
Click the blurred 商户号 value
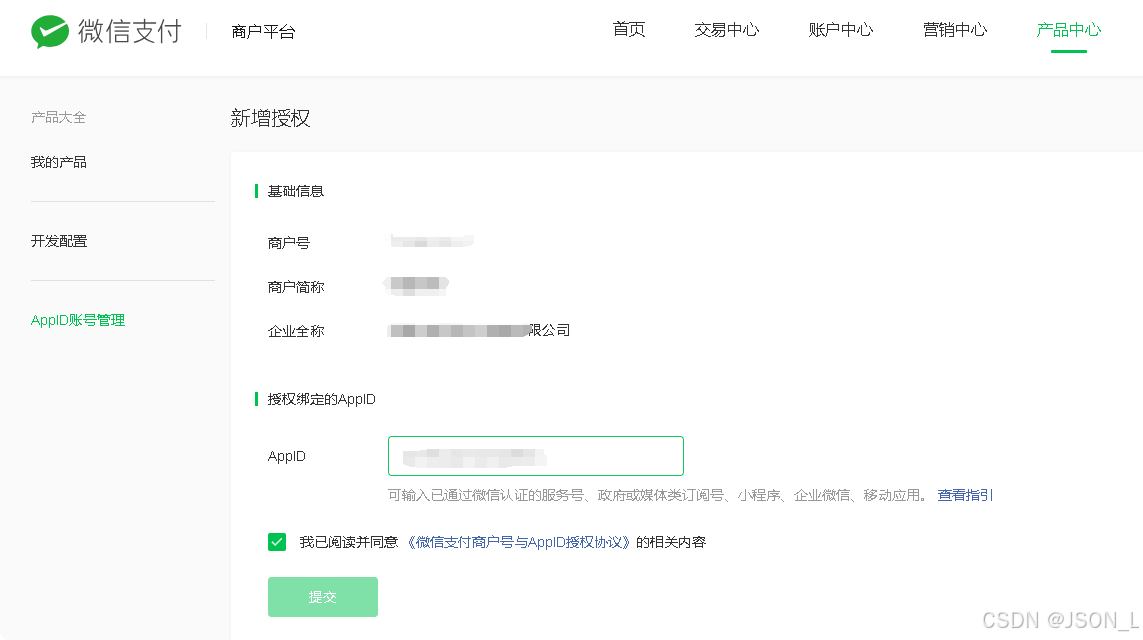(x=432, y=241)
